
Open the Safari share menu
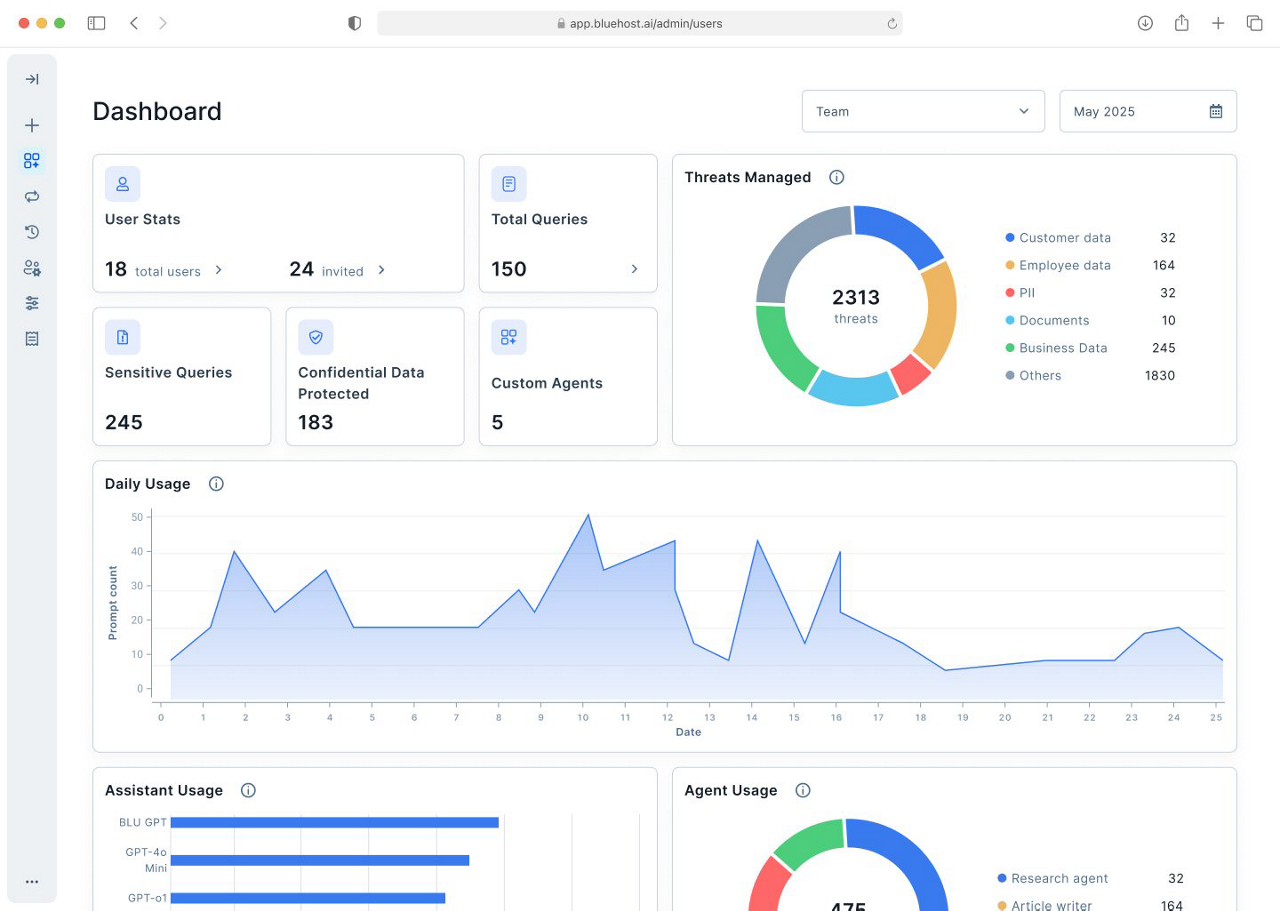tap(1181, 23)
